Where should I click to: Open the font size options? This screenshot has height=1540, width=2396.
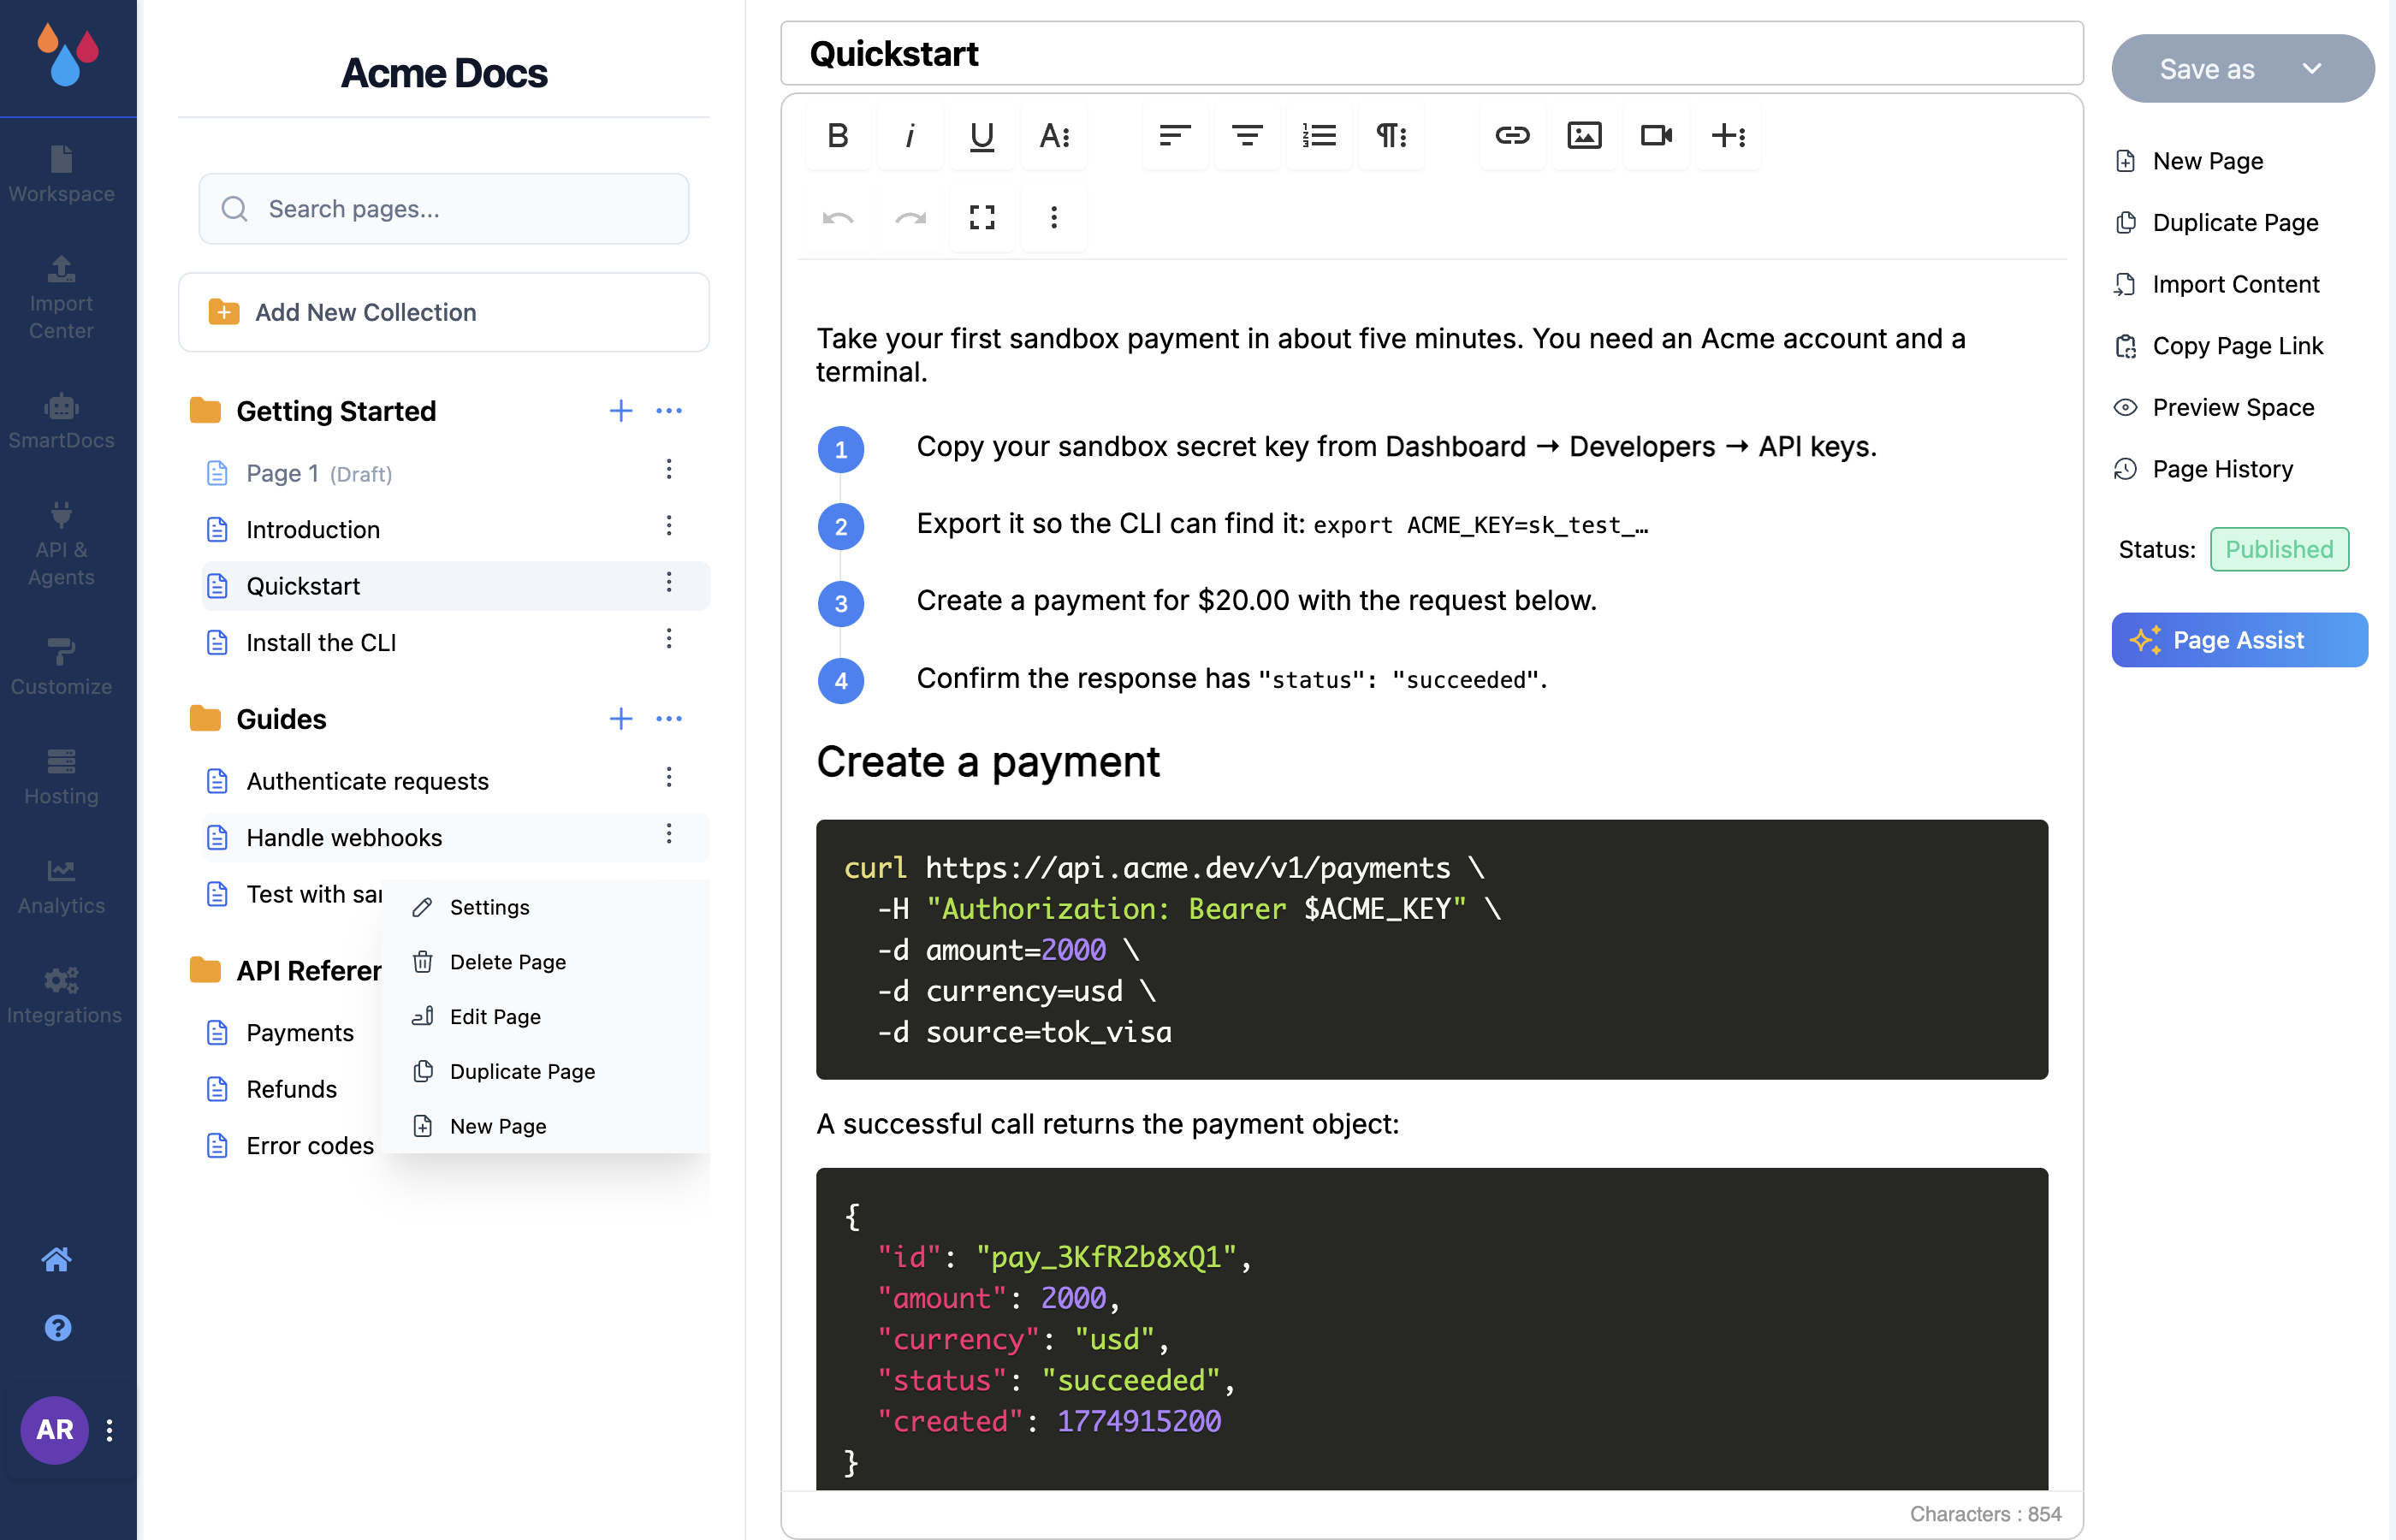1054,135
